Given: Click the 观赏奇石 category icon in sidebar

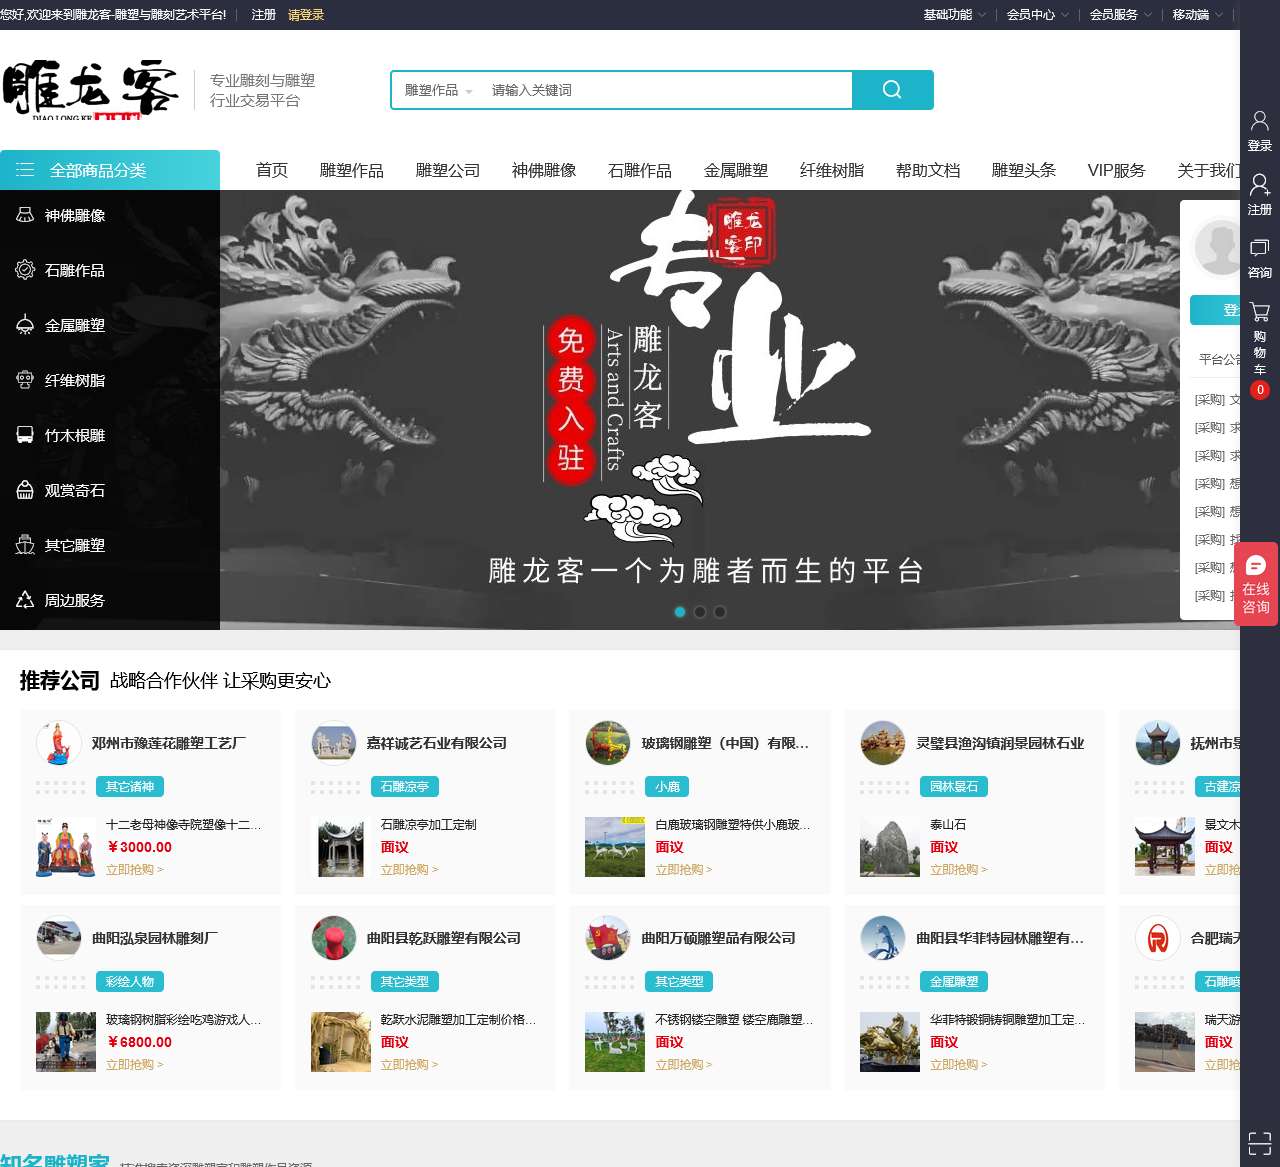Looking at the screenshot, I should point(25,490).
